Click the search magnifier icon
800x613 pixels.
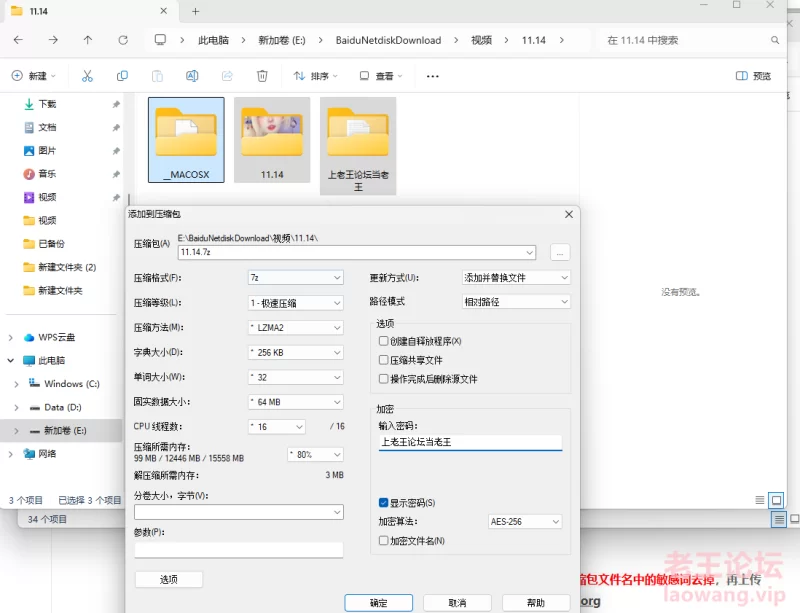[x=775, y=40]
